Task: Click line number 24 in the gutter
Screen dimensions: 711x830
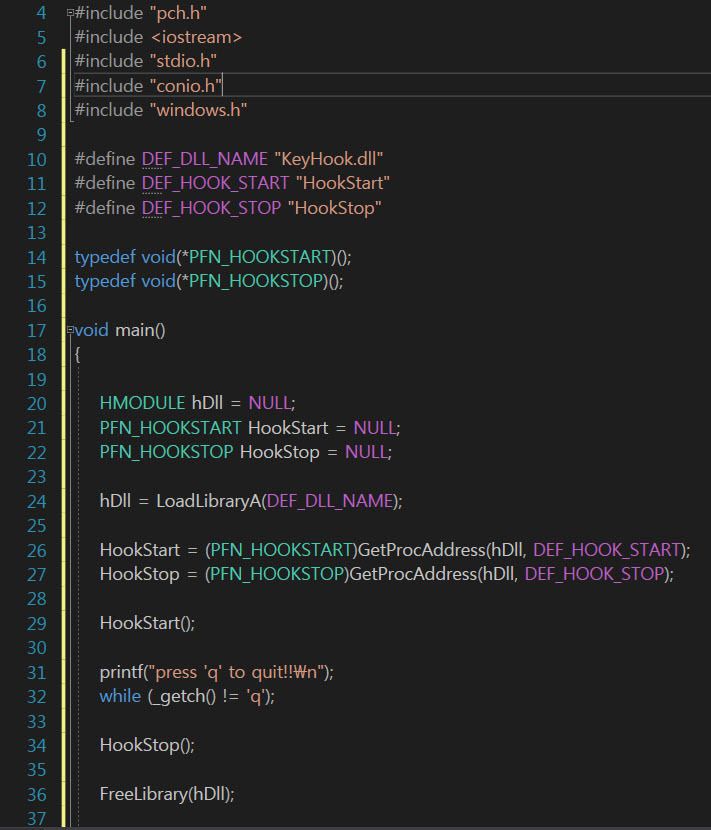Action: (x=37, y=501)
